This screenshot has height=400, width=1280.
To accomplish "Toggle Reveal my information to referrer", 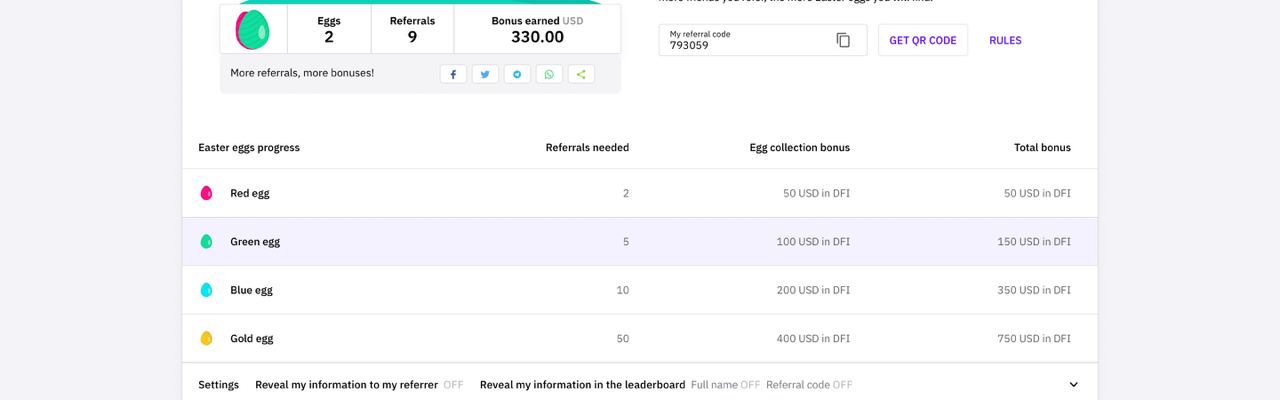I will [x=453, y=385].
